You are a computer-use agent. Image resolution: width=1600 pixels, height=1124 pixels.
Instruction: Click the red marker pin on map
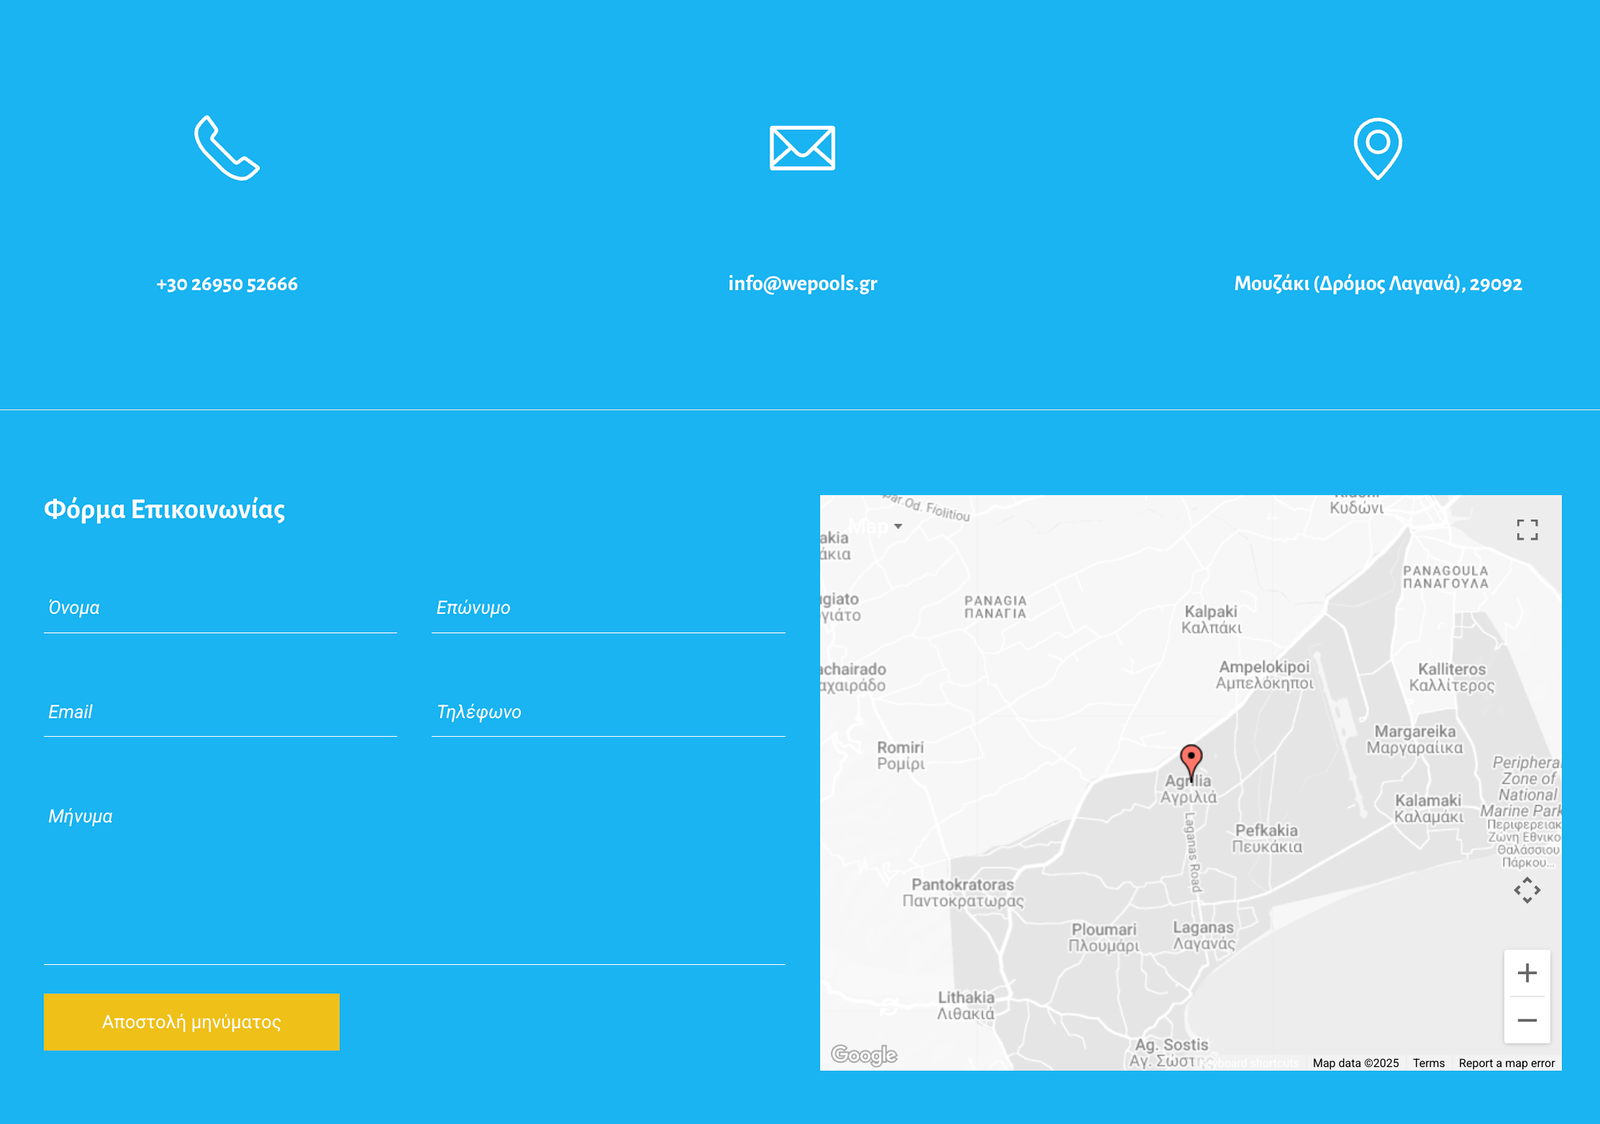[1190, 761]
